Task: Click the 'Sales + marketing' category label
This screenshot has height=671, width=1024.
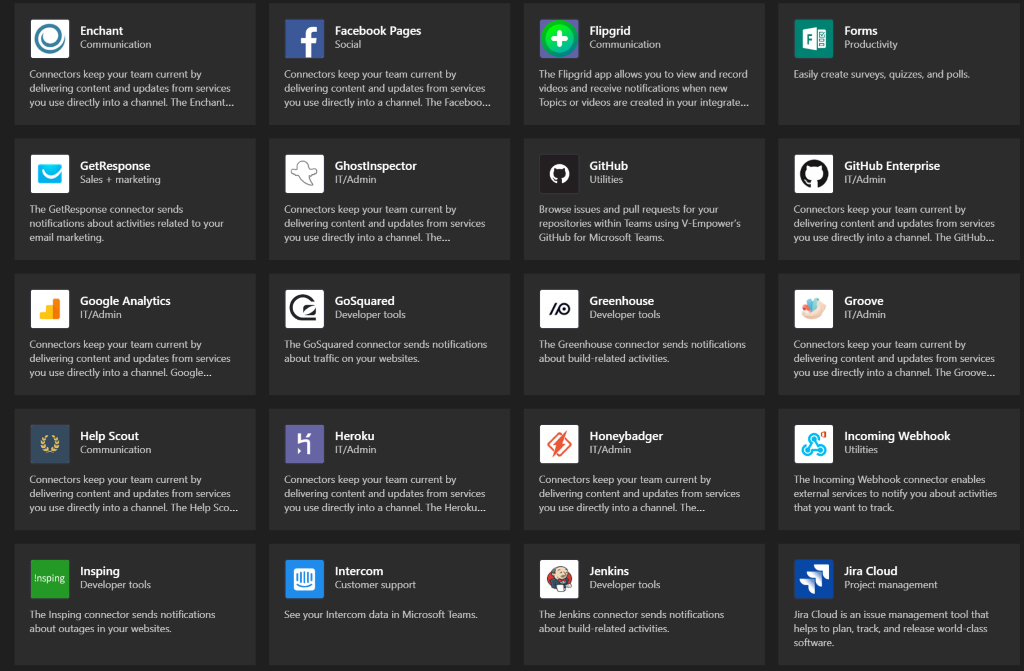Action: tap(120, 180)
